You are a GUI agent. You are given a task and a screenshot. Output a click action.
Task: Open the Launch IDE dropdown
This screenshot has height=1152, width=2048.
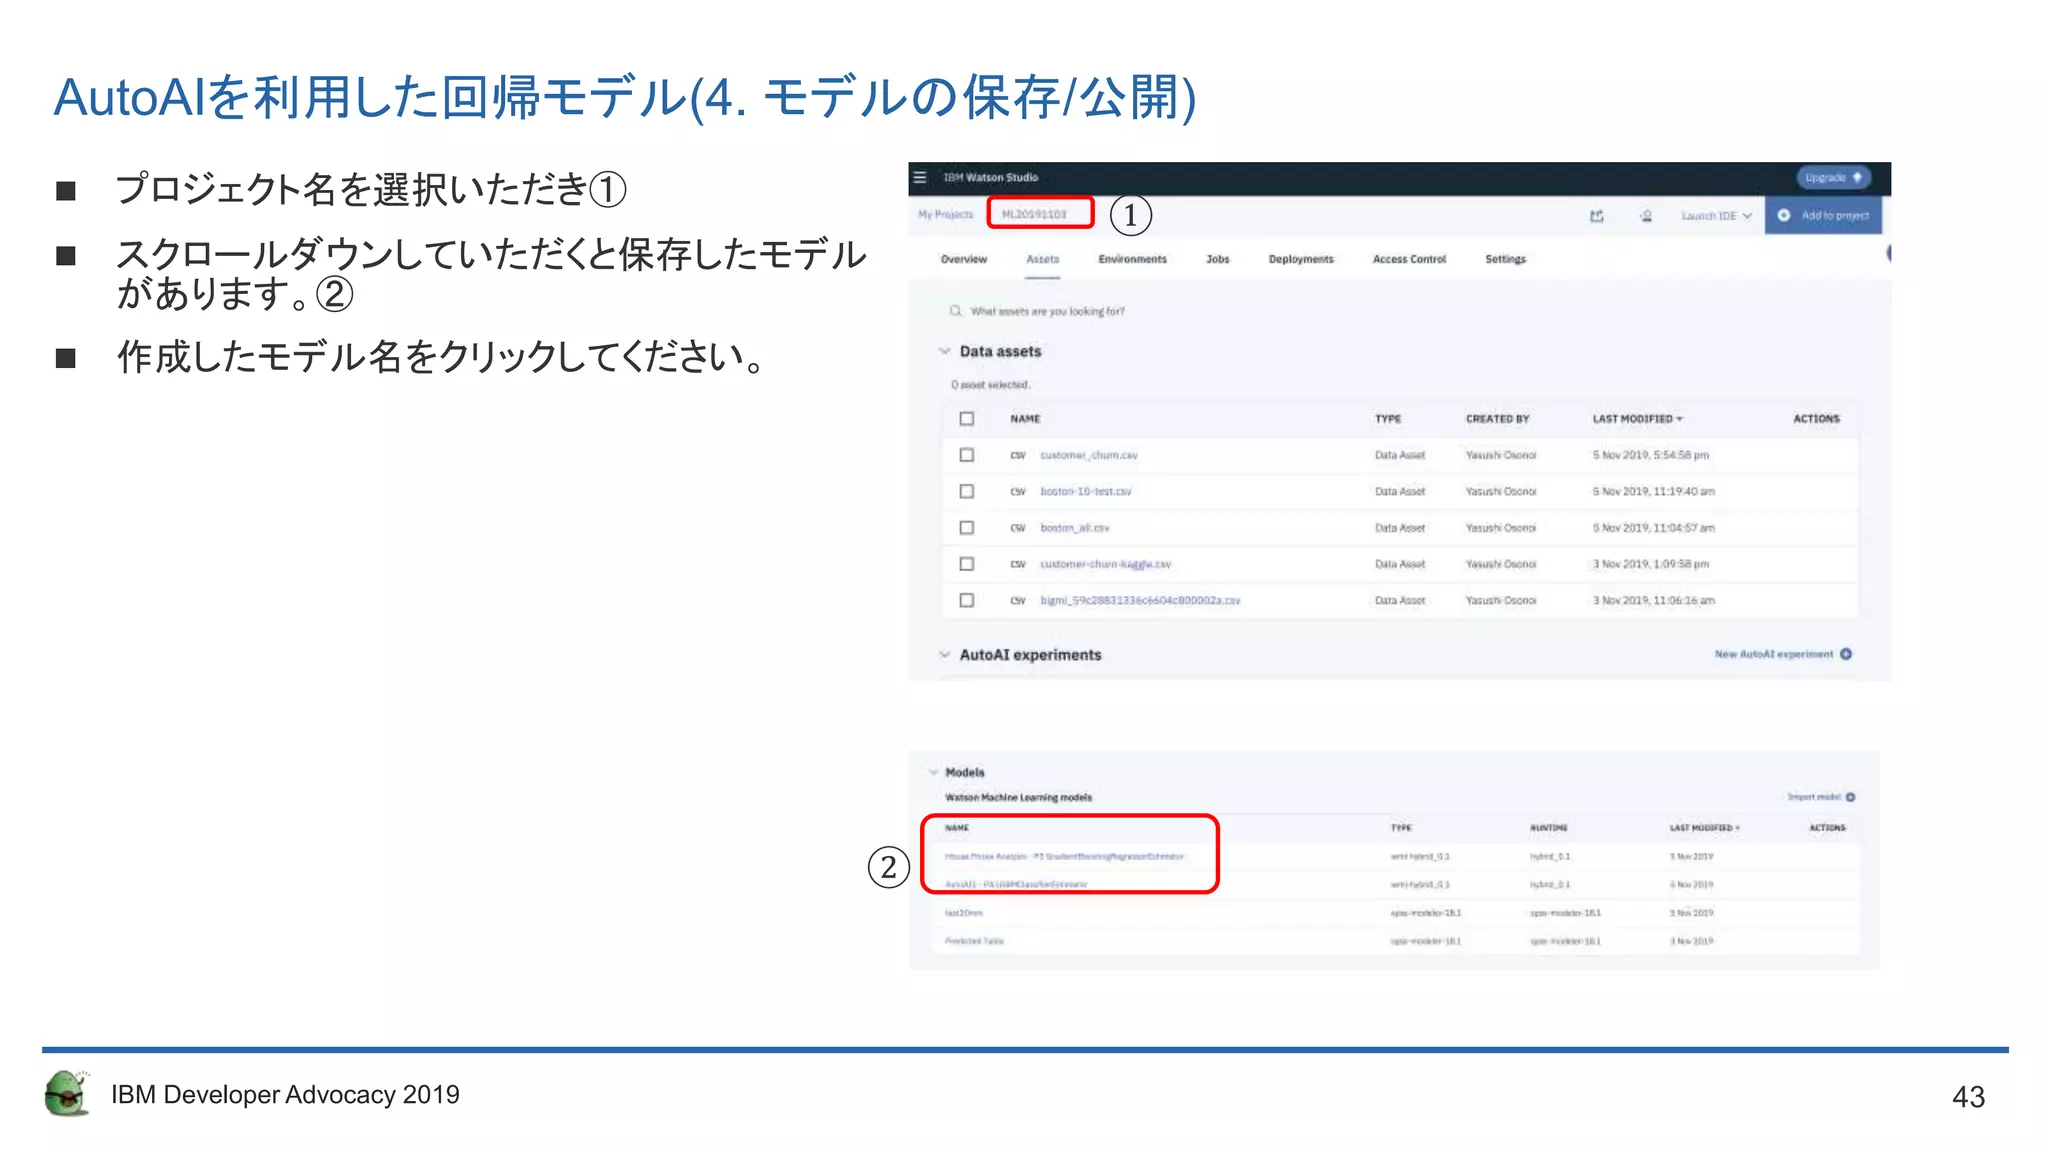[x=1716, y=215]
